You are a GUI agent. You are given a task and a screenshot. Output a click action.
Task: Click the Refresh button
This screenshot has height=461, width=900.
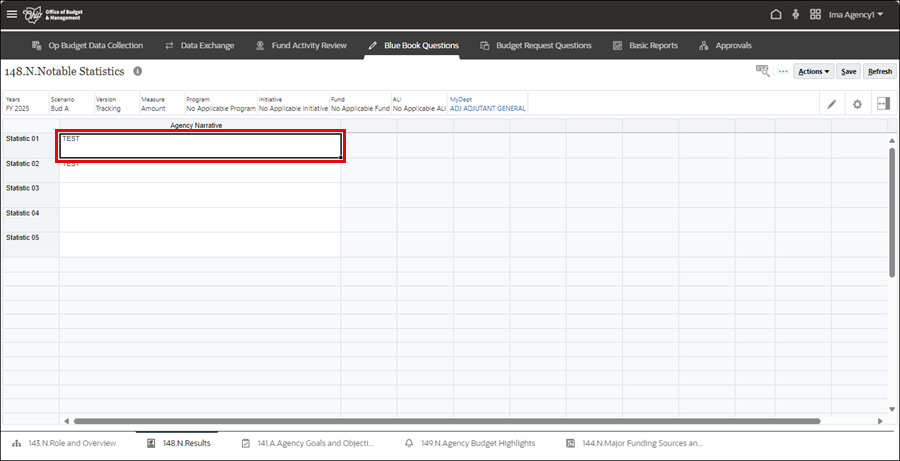point(880,72)
